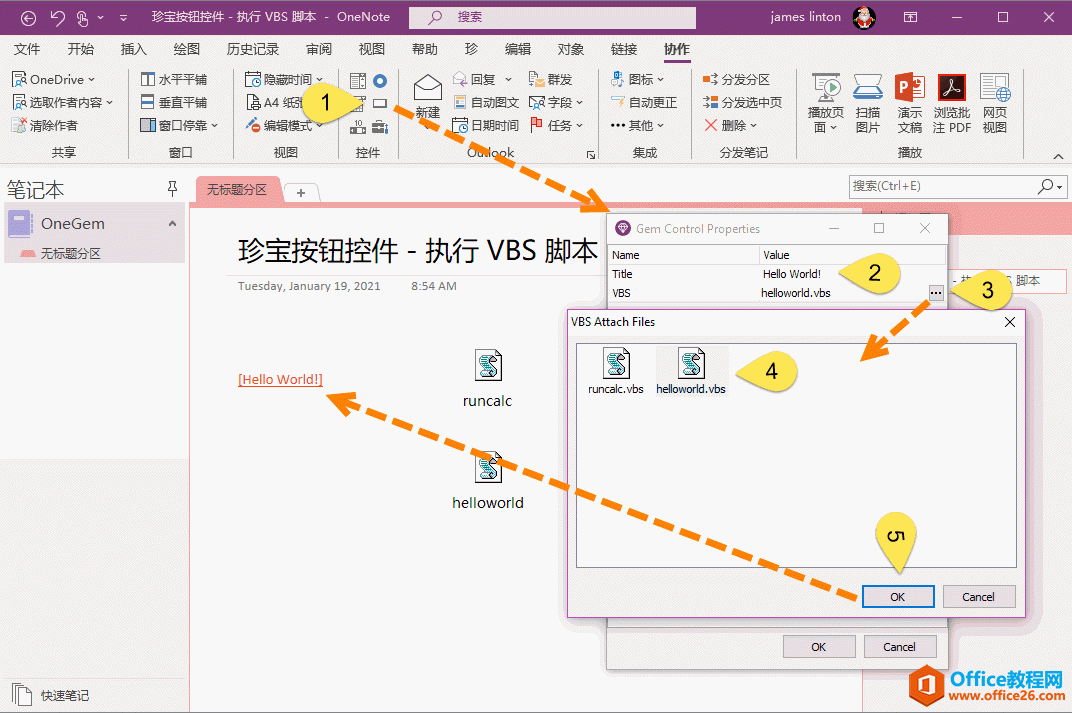Screen dimensions: 1072x713
Task: Click the Undo icon in title bar
Action: point(57,18)
